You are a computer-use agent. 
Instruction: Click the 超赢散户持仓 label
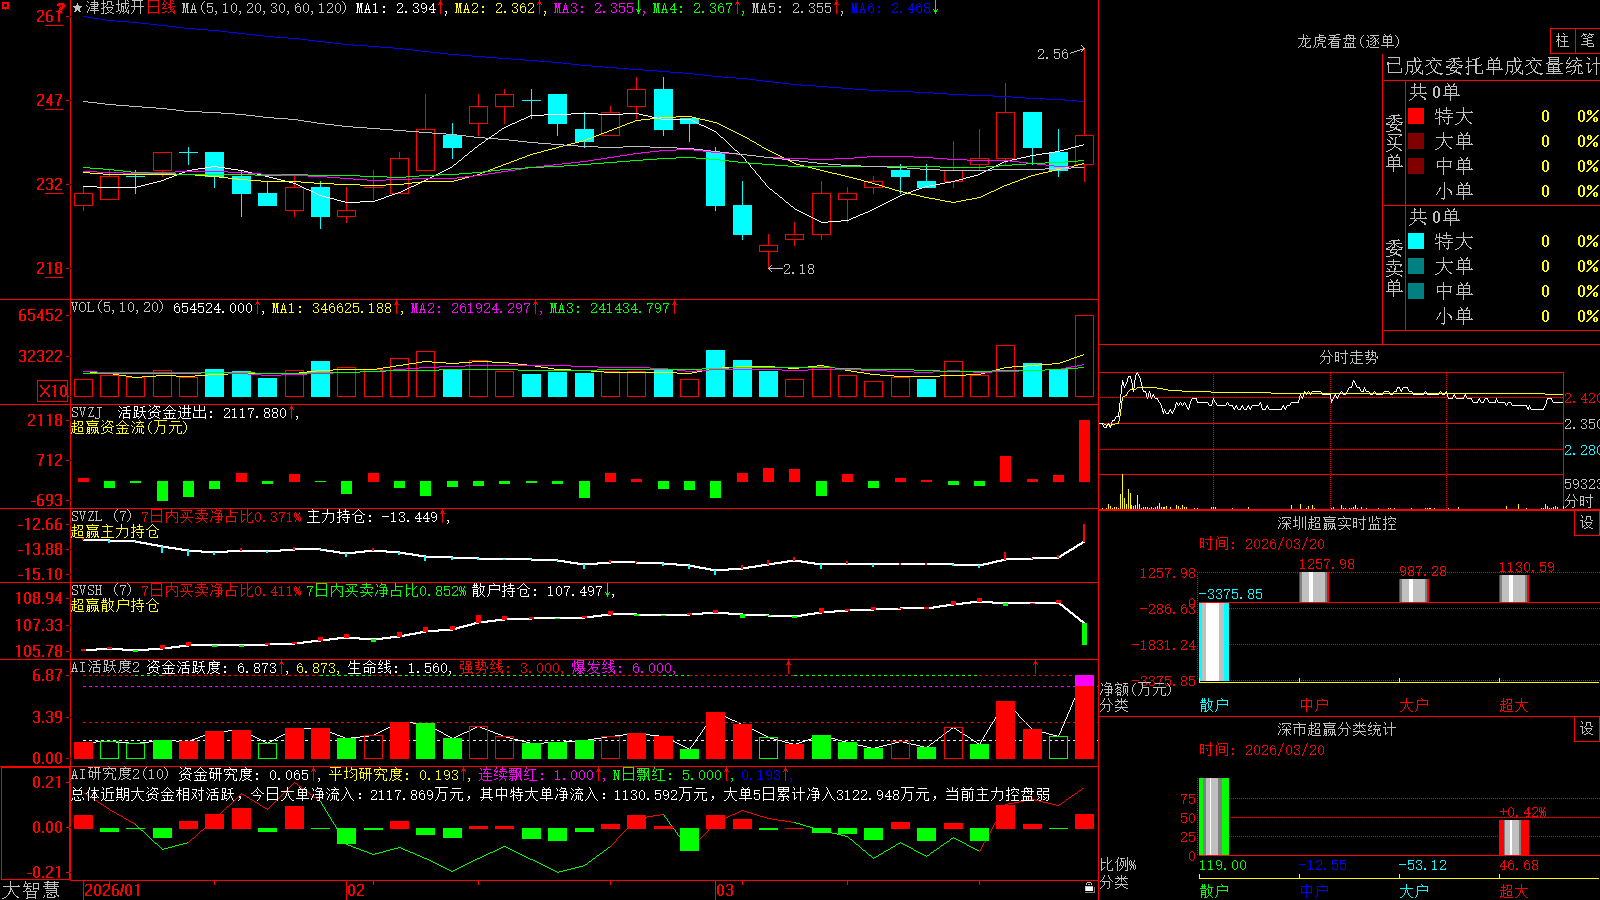(x=115, y=605)
